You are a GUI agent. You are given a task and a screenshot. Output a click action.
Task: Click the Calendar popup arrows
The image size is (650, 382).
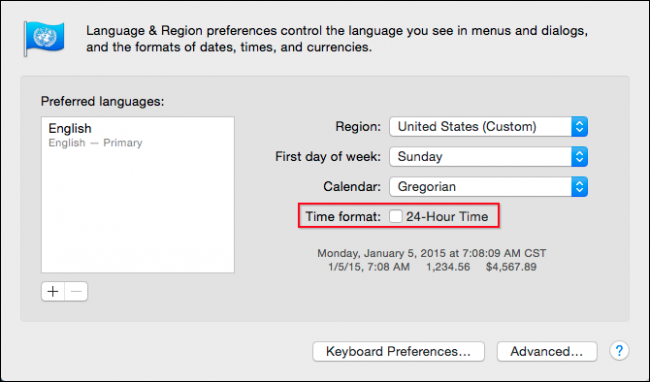coord(579,187)
